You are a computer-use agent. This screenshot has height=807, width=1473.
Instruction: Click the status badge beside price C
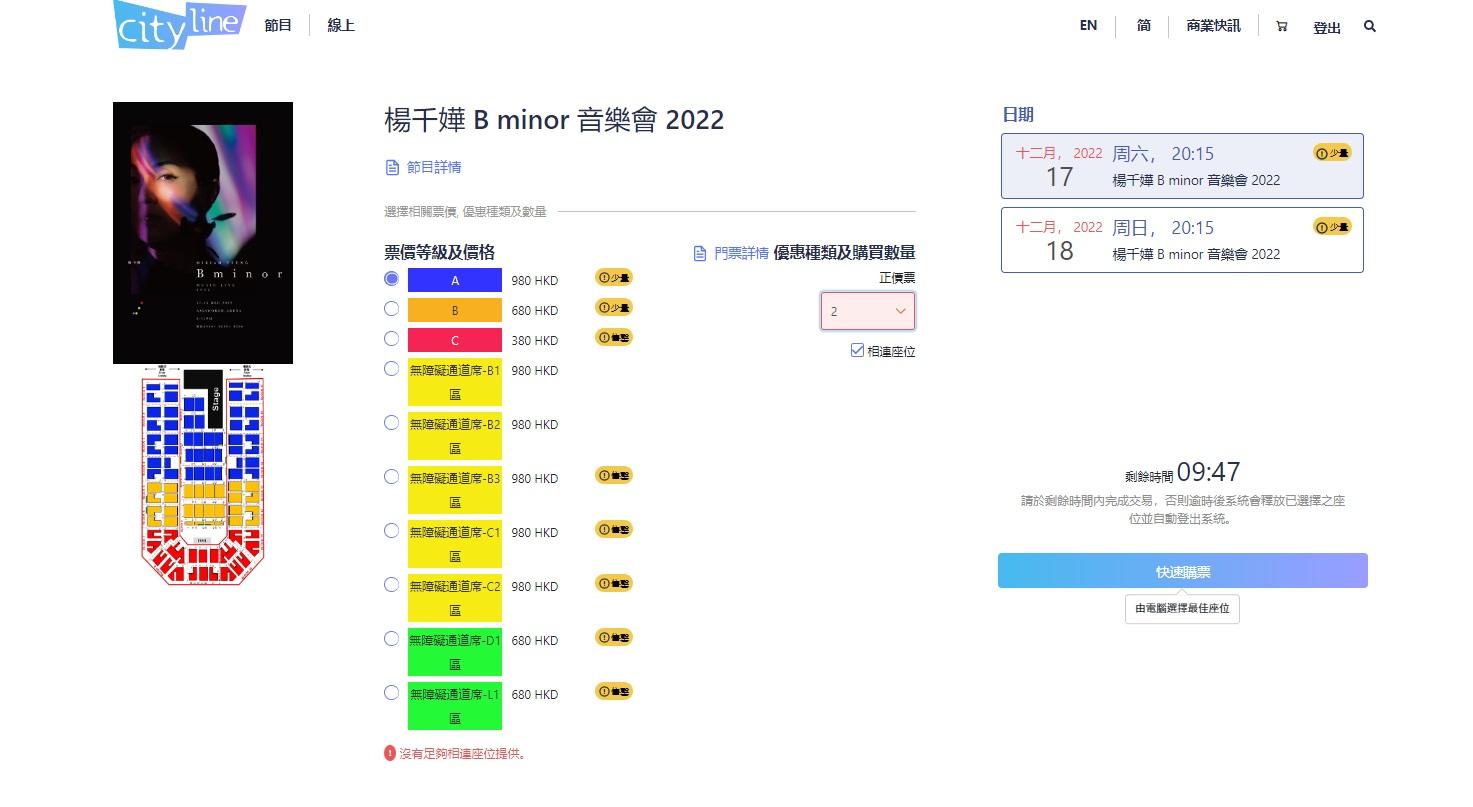tap(614, 338)
